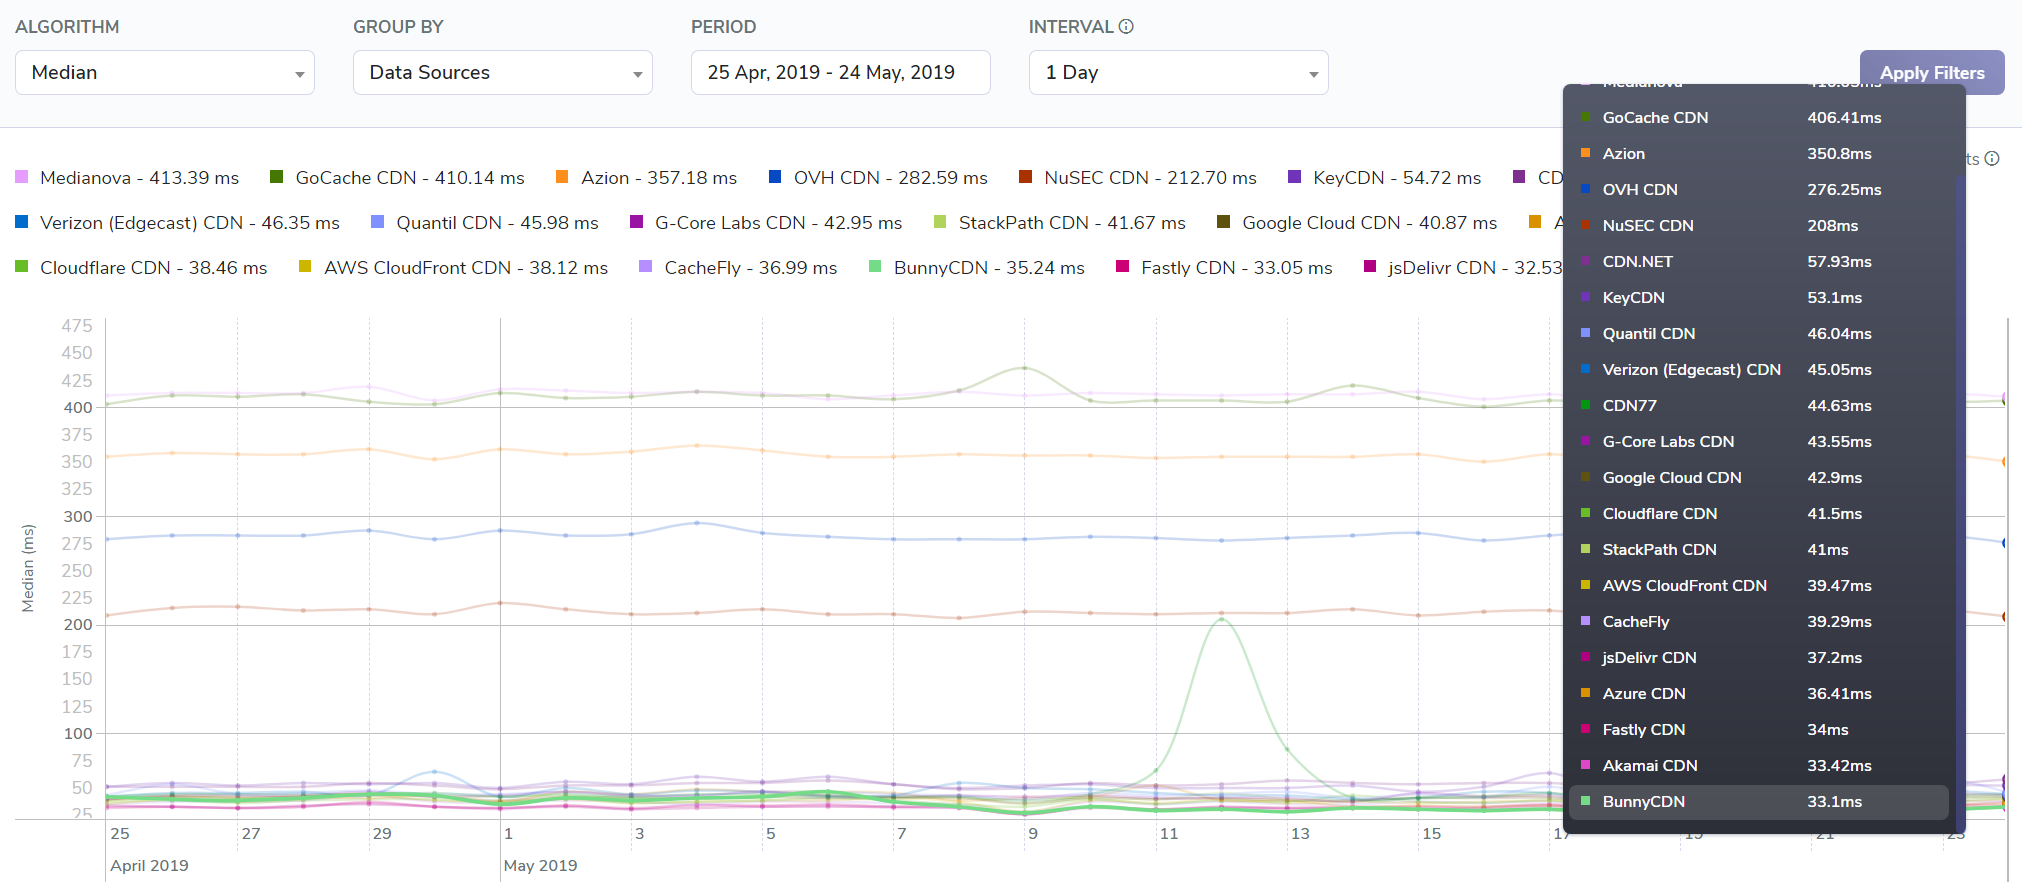Select Akamai CDN tooltip row
The image size is (2022, 894).
1759,766
